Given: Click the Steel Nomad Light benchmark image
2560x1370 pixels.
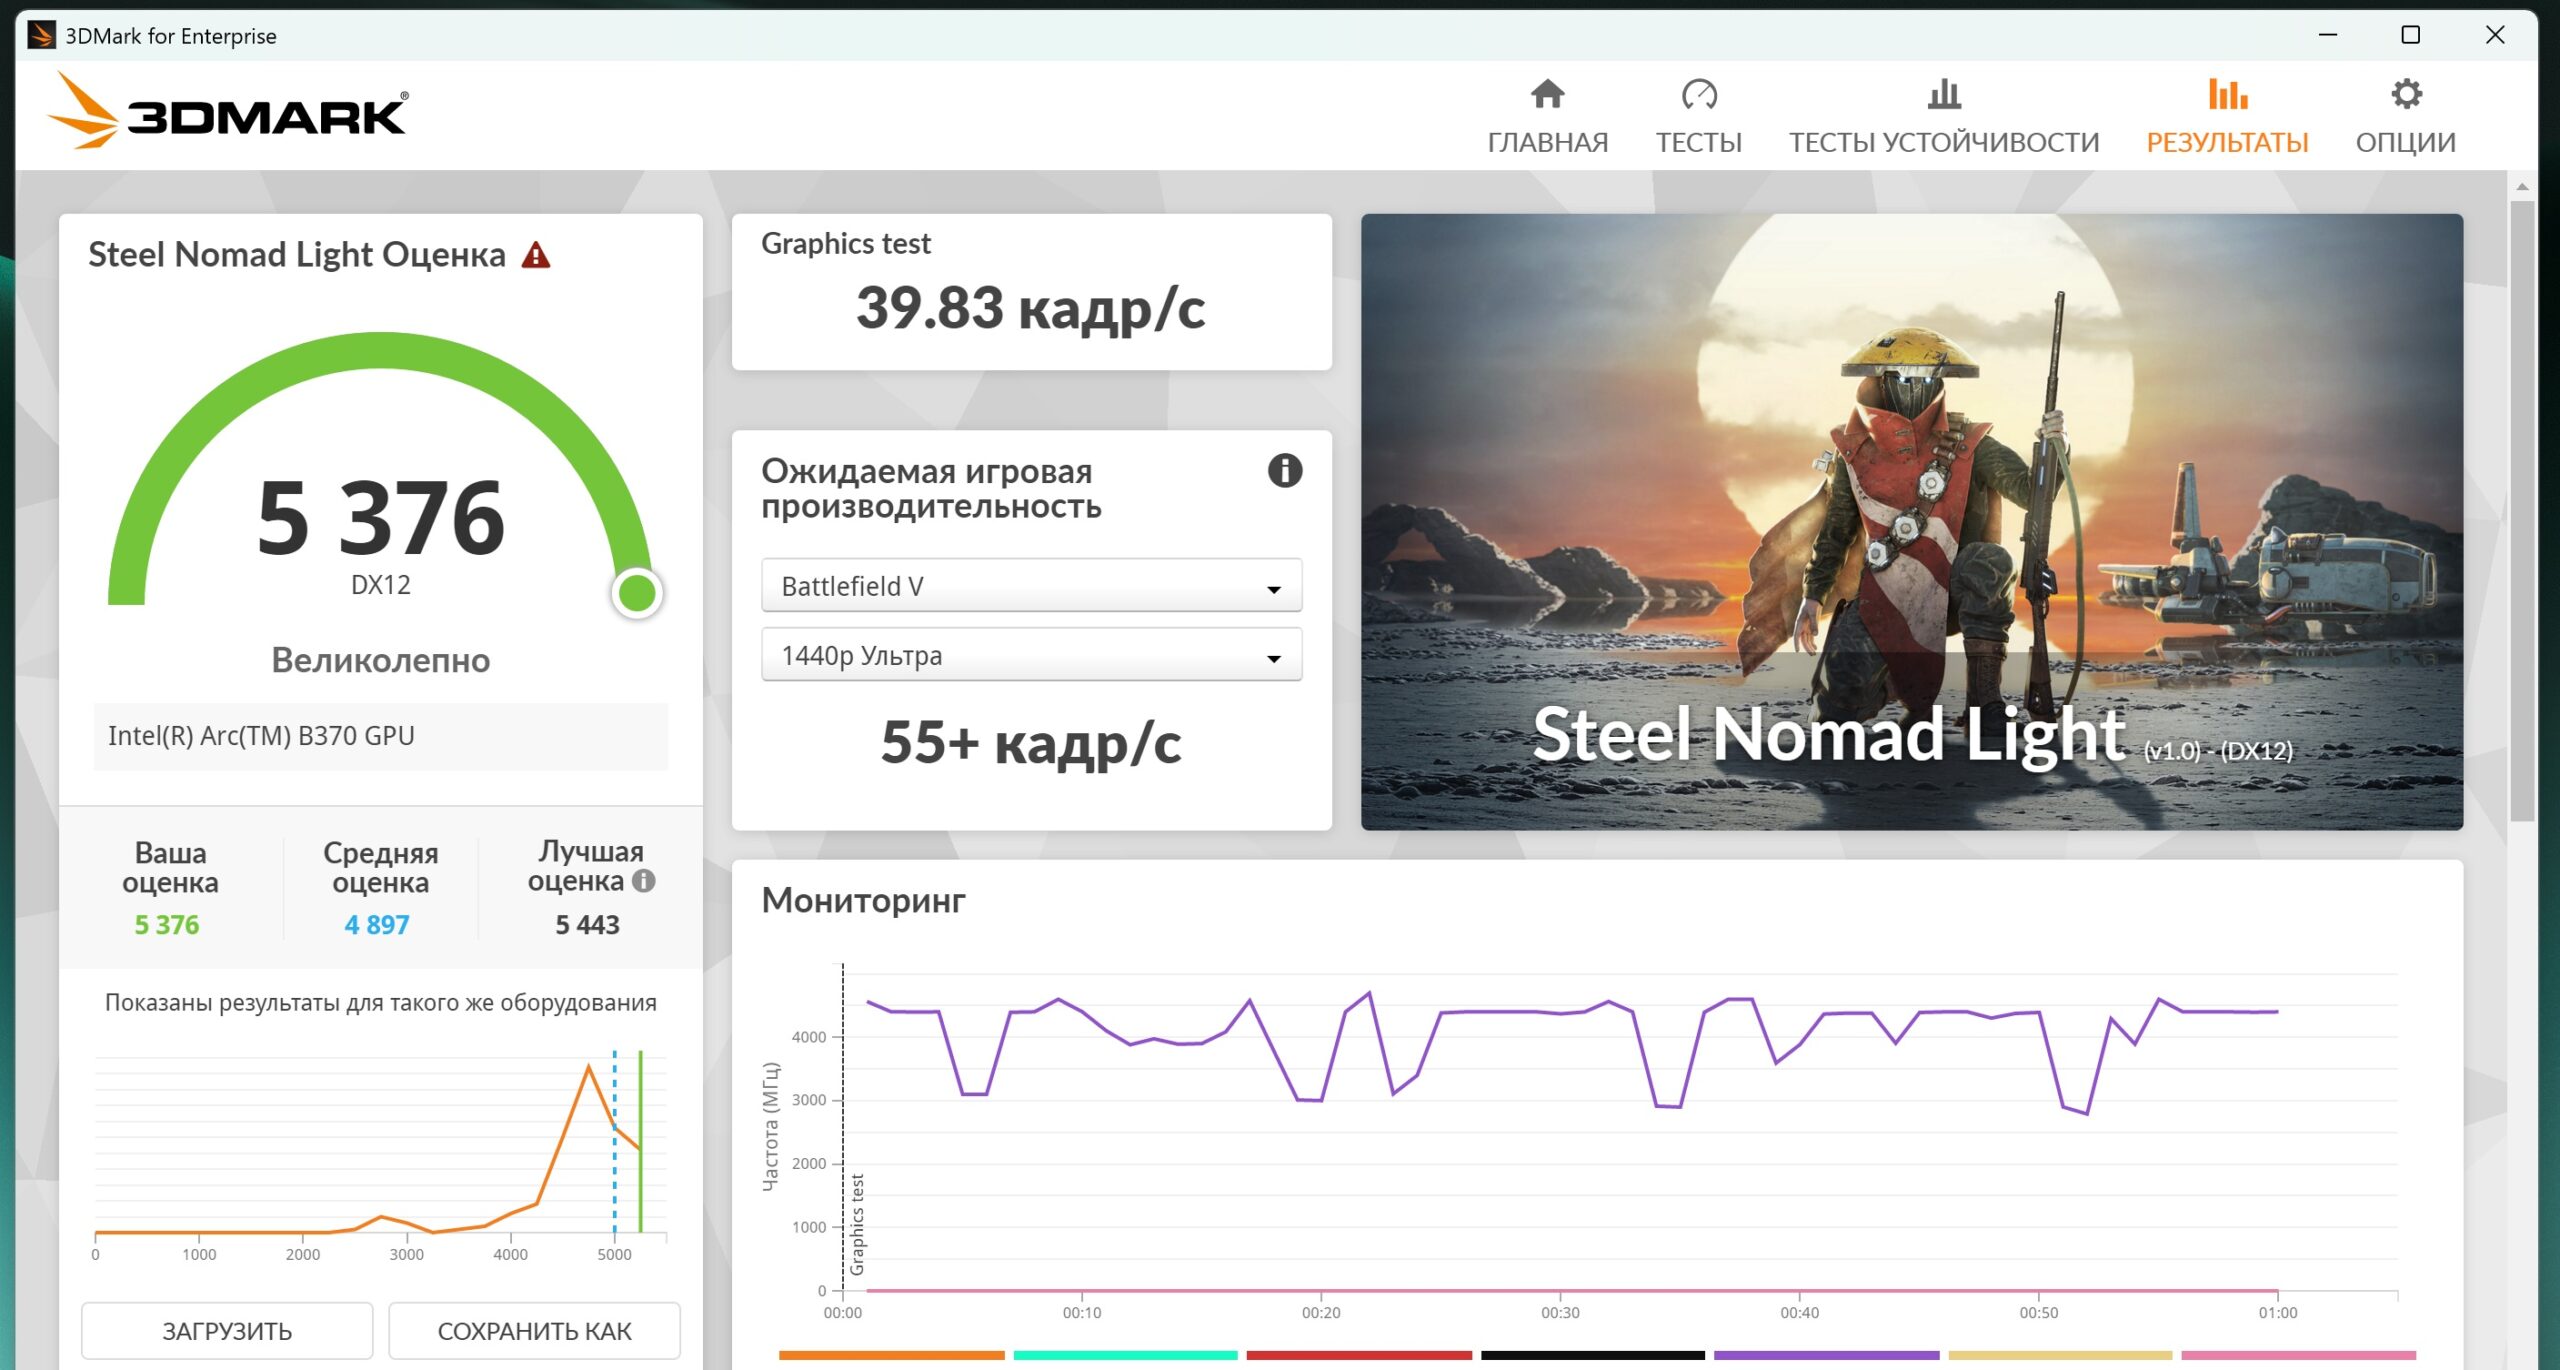Looking at the screenshot, I should (1911, 521).
